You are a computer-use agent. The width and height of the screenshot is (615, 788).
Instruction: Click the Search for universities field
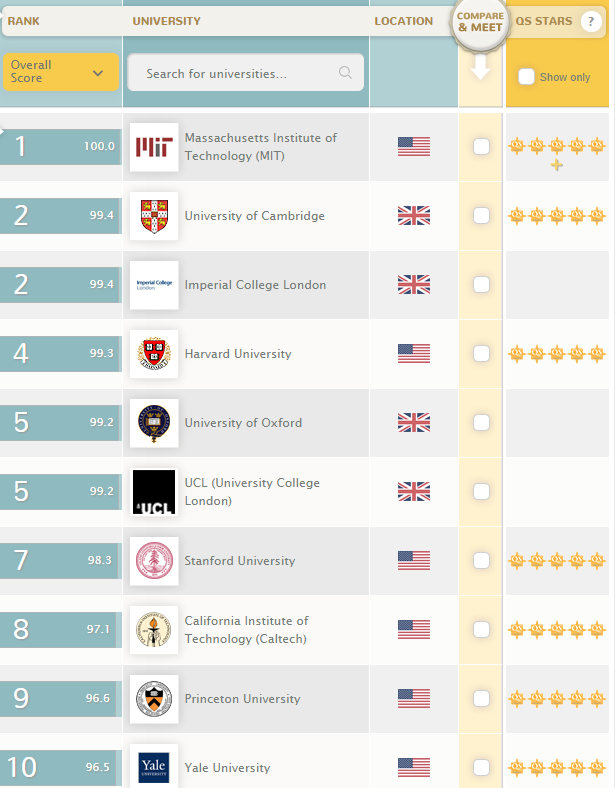click(246, 72)
